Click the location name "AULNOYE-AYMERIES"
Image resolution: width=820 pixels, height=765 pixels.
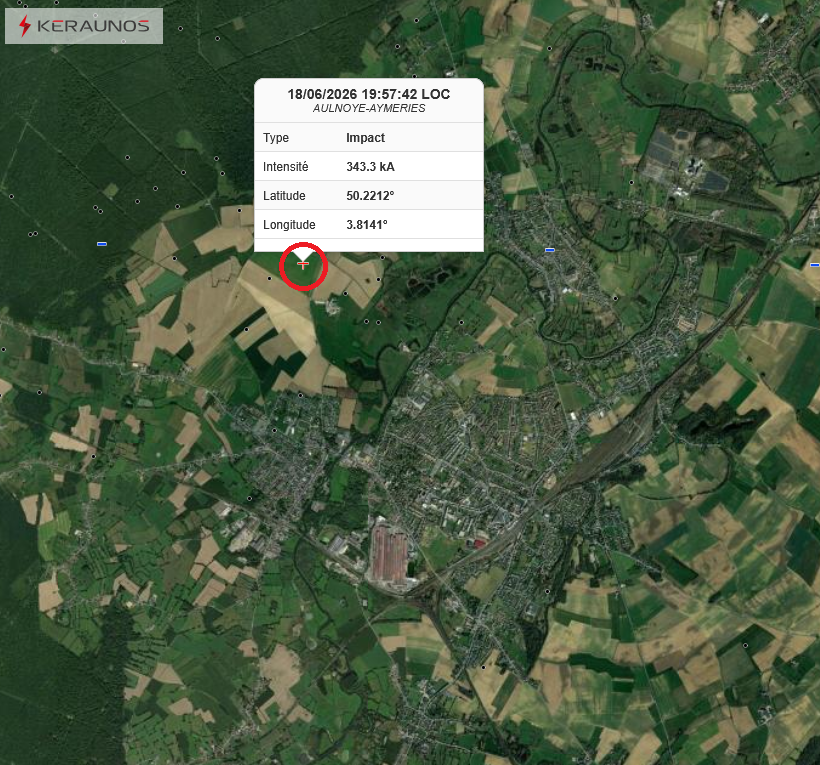[369, 108]
